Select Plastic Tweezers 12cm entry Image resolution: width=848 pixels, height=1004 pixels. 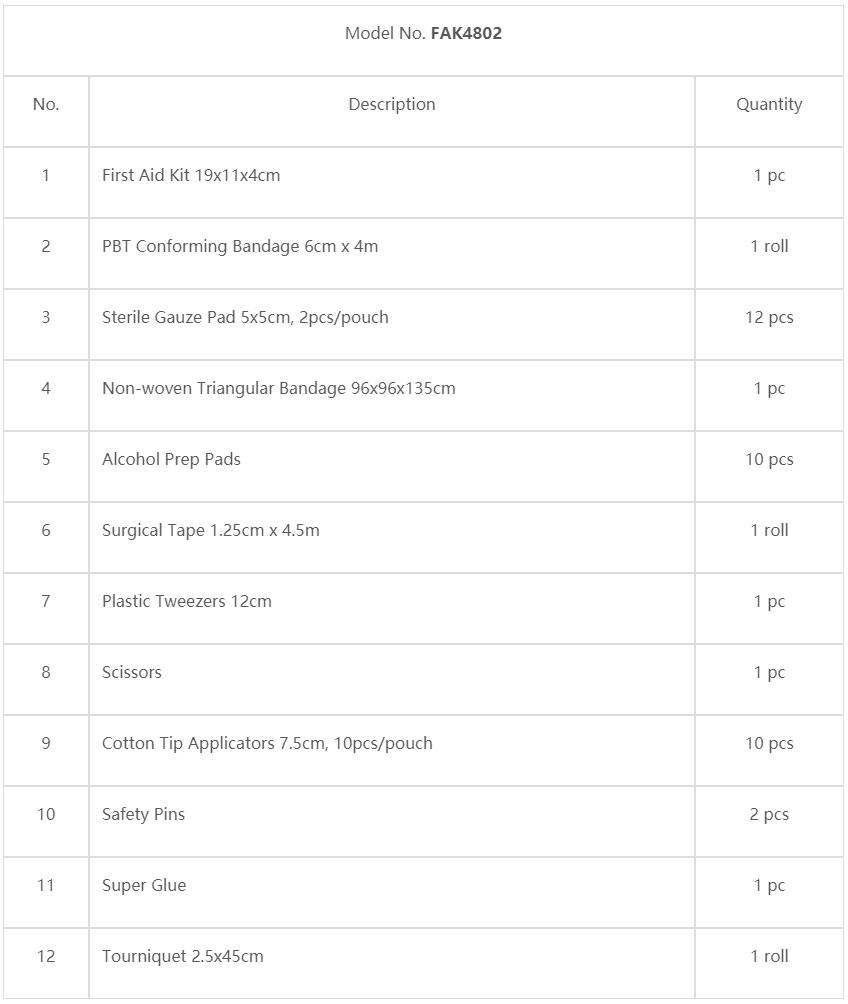[x=186, y=602]
